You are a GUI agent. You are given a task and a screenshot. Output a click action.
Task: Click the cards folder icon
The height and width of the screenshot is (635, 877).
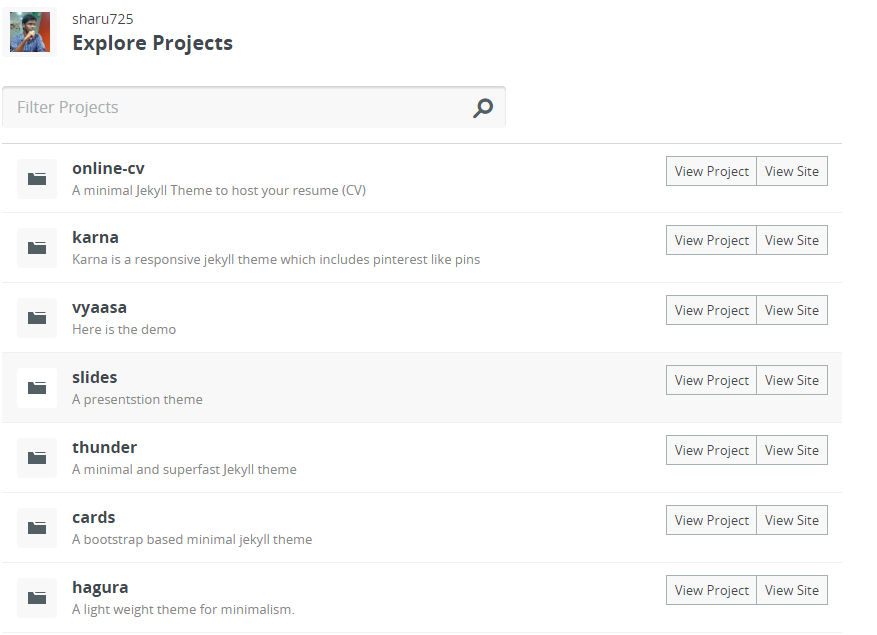click(x=37, y=528)
